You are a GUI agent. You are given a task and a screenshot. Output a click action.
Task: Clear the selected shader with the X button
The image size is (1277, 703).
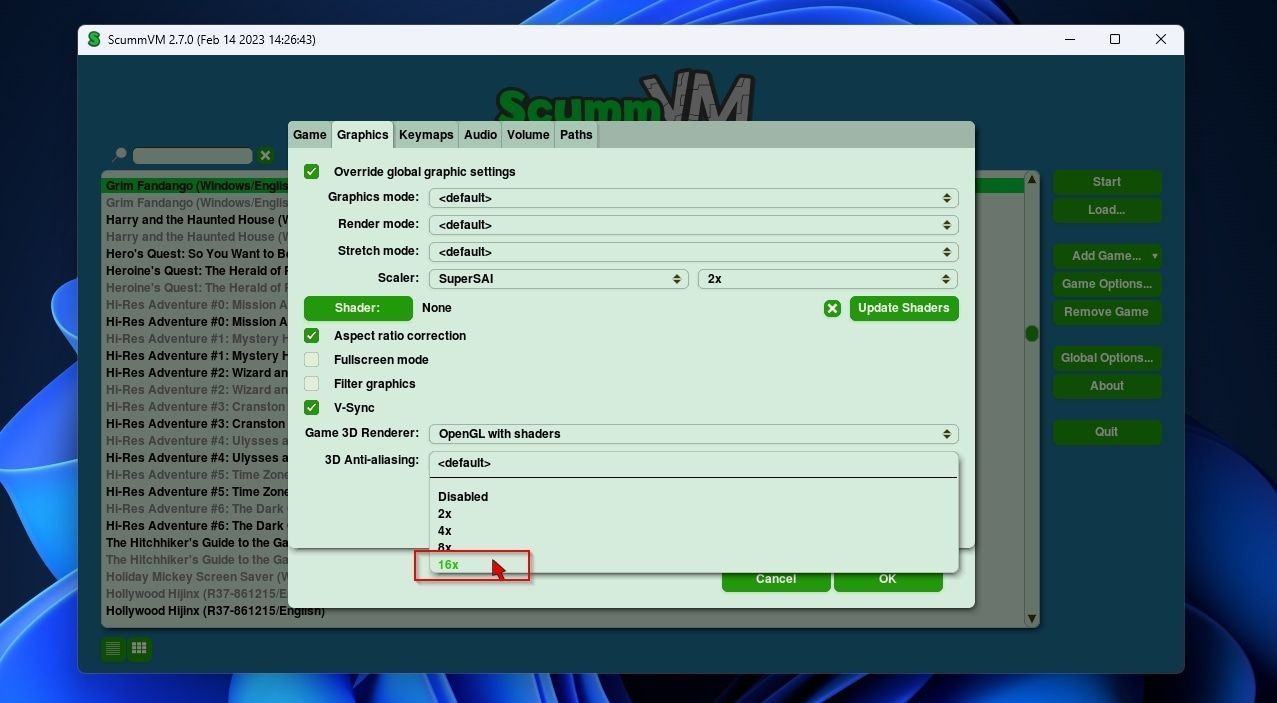pyautogui.click(x=832, y=308)
